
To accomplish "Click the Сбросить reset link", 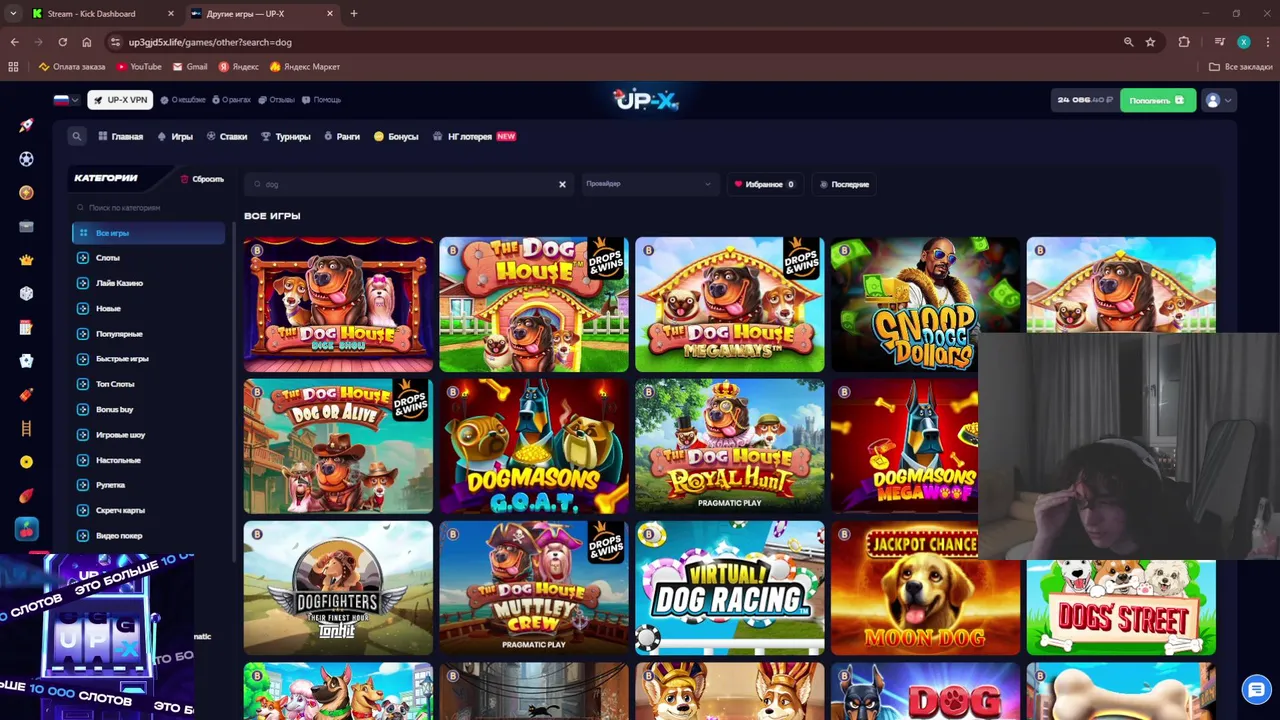I will (202, 179).
